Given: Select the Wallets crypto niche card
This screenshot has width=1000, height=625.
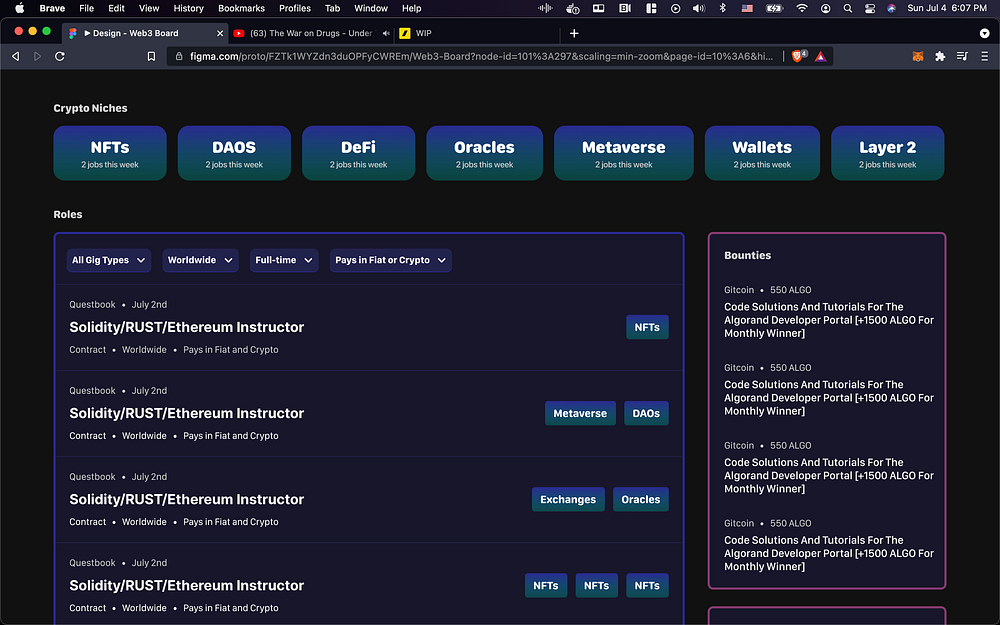Looking at the screenshot, I should tap(762, 153).
